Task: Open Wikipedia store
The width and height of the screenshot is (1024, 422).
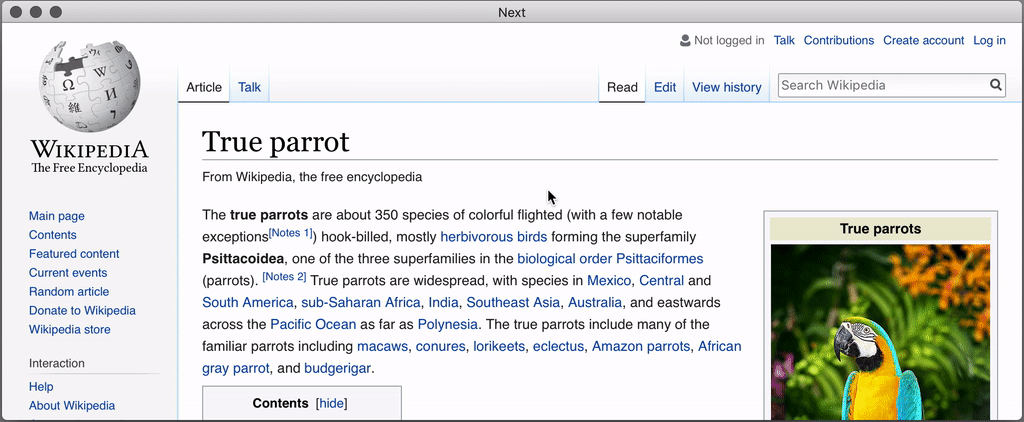Action: [70, 330]
